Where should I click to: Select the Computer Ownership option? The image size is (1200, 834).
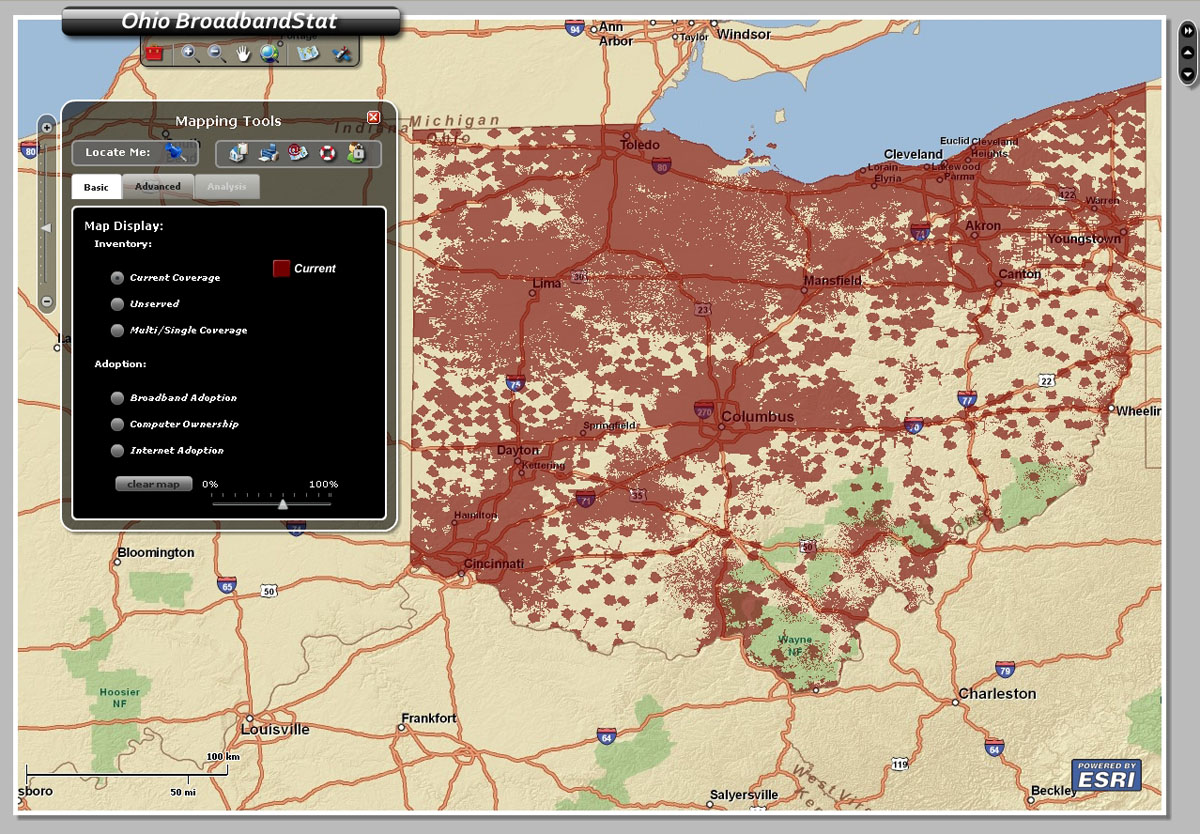coord(117,424)
